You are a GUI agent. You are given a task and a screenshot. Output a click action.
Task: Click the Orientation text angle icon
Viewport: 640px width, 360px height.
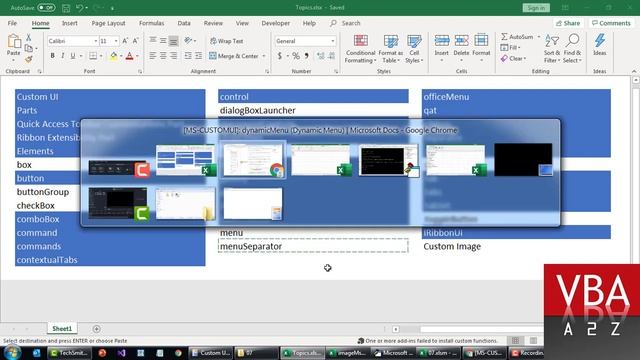tap(188, 40)
